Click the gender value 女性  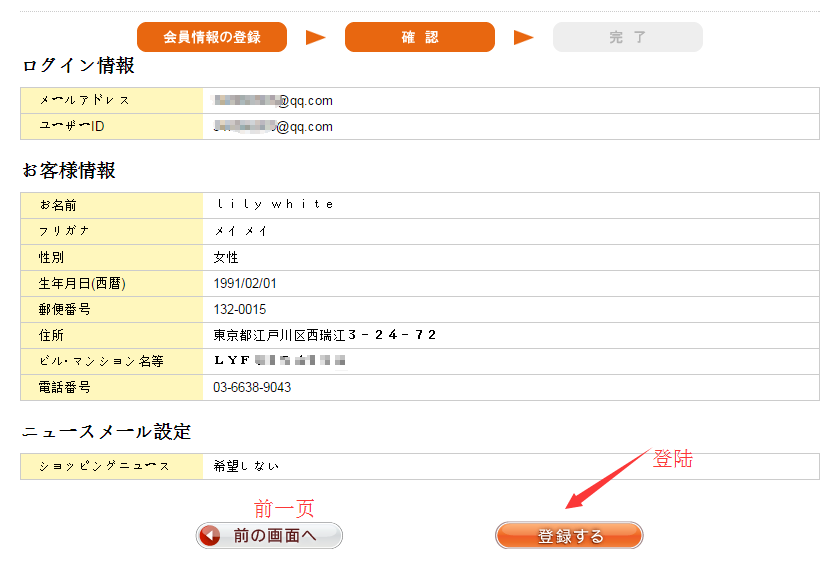pyautogui.click(x=226, y=257)
